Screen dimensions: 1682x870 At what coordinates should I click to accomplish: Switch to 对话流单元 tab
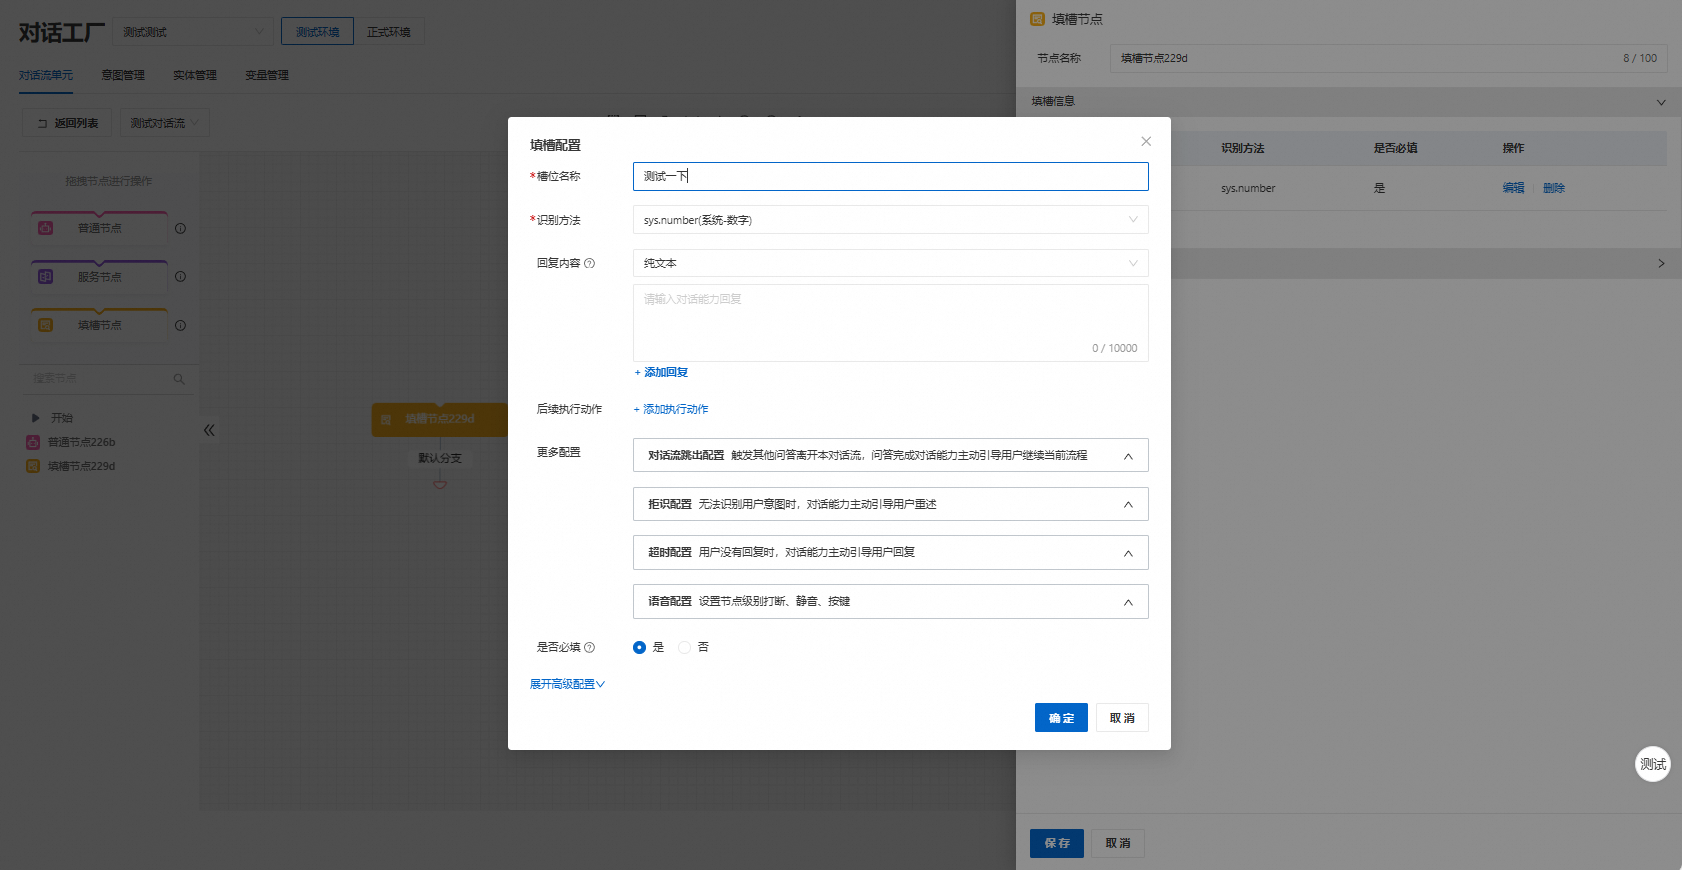tap(46, 75)
